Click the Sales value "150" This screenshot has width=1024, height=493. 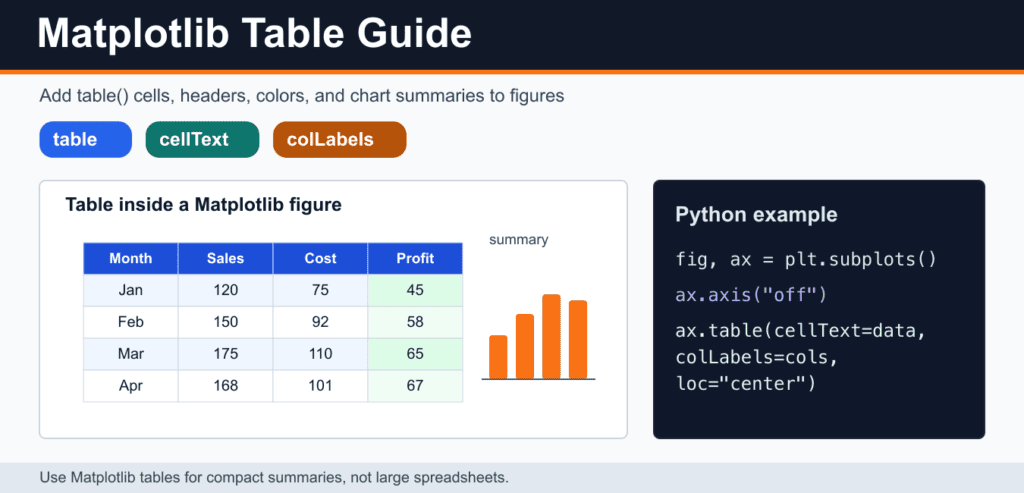225,322
